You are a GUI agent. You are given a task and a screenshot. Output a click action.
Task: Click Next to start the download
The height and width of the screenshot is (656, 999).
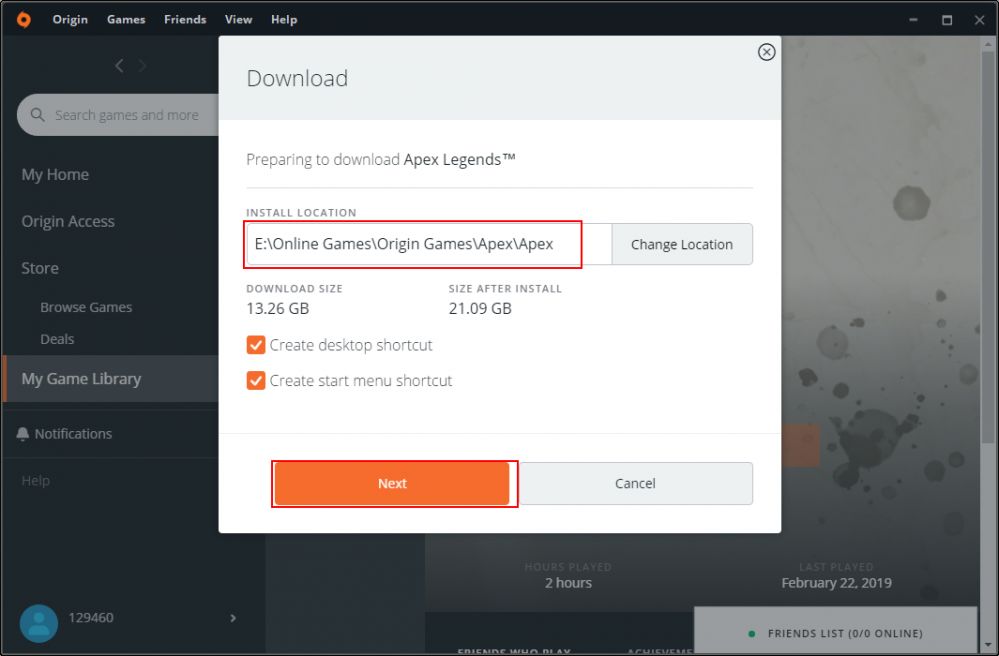392,483
